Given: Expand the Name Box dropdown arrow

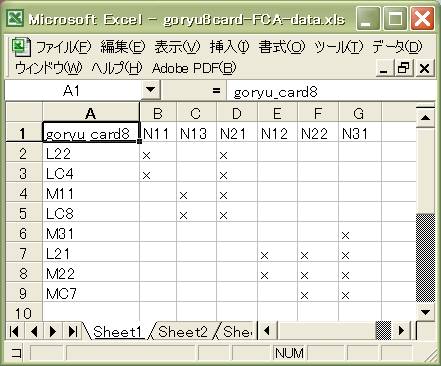Looking at the screenshot, I should (150, 90).
